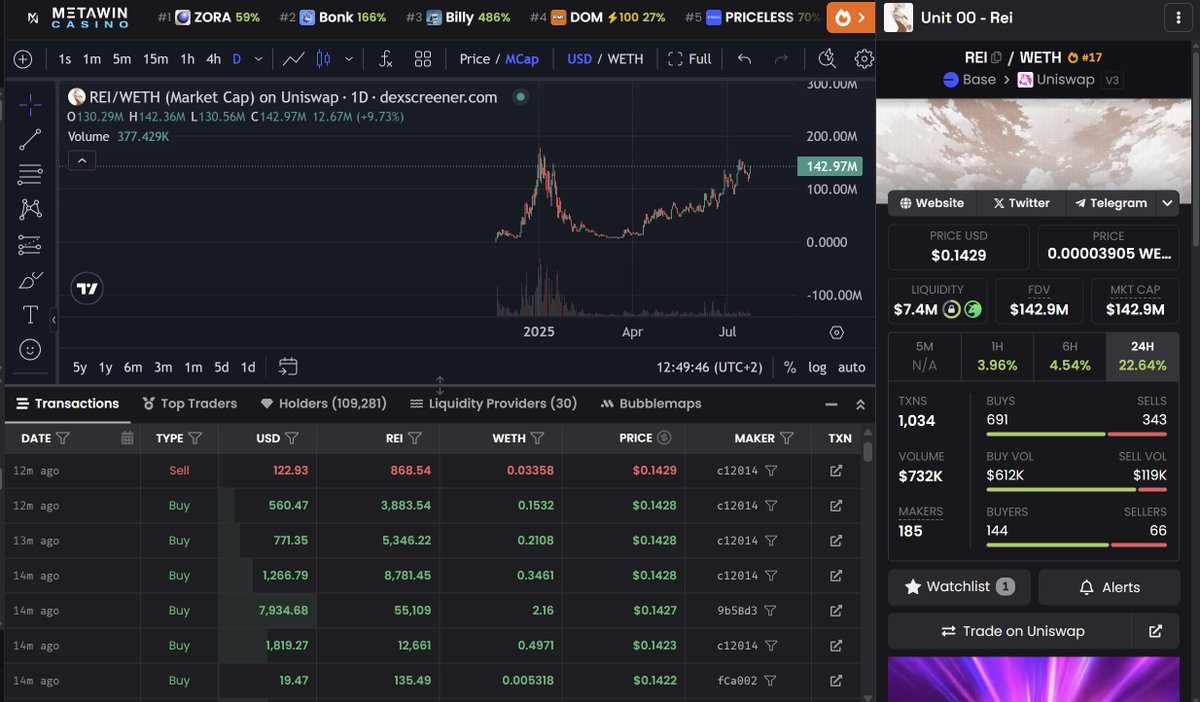Add a symbol to compare
Screen dimensions: 1200x702
click(x=23, y=59)
